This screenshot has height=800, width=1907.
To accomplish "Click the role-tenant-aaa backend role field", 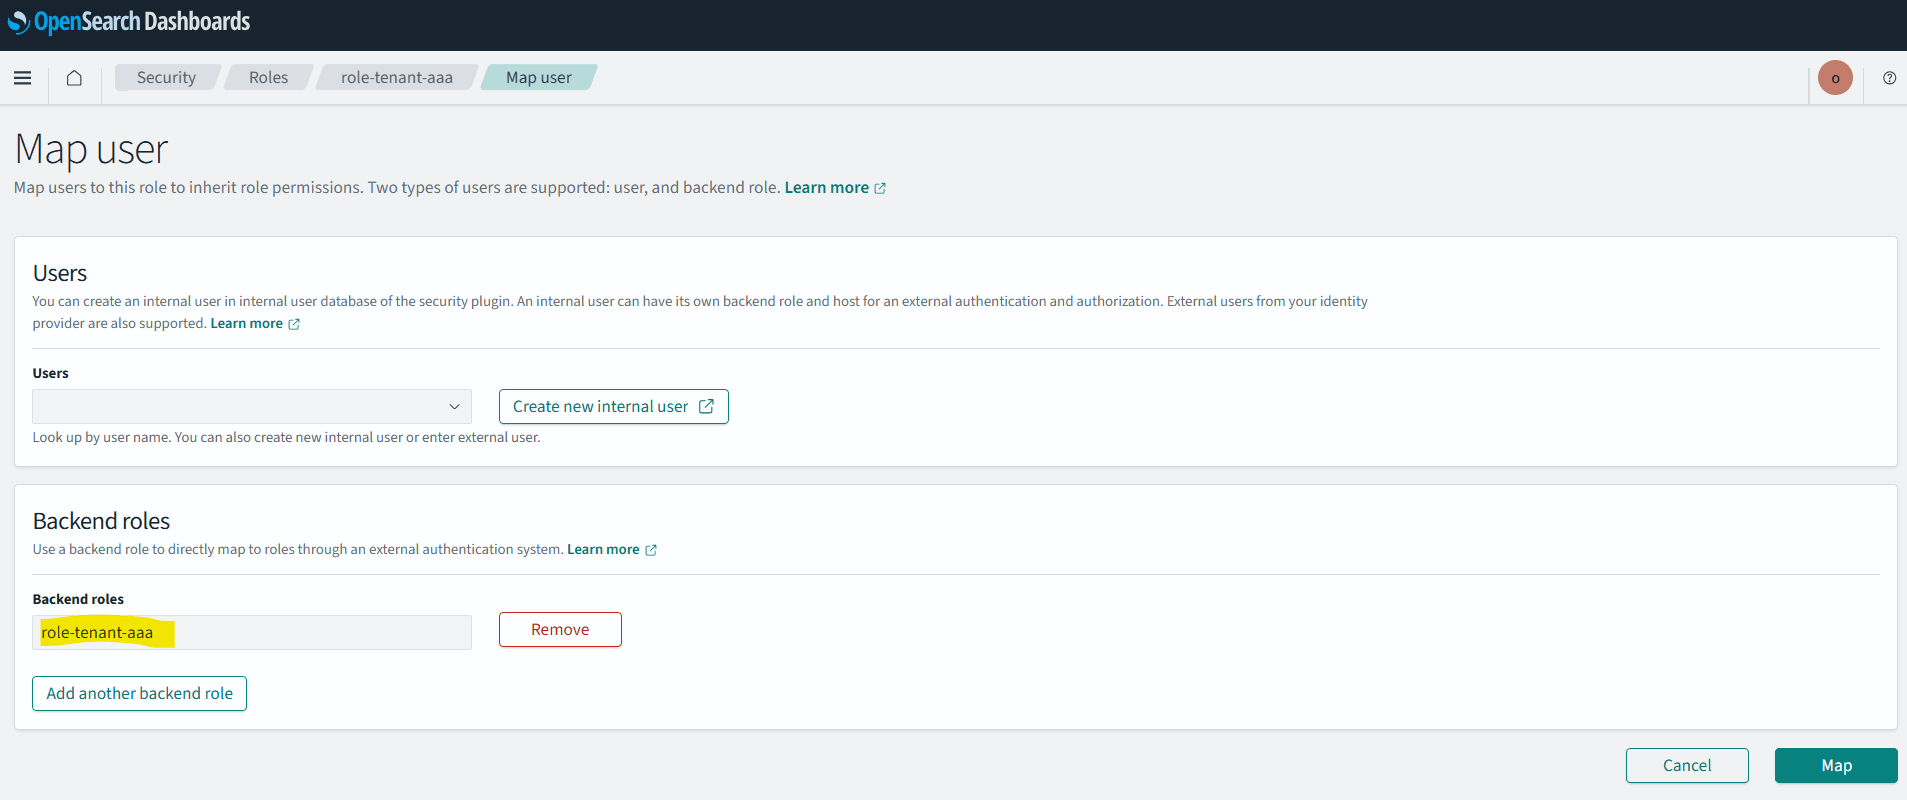I will click(x=252, y=632).
